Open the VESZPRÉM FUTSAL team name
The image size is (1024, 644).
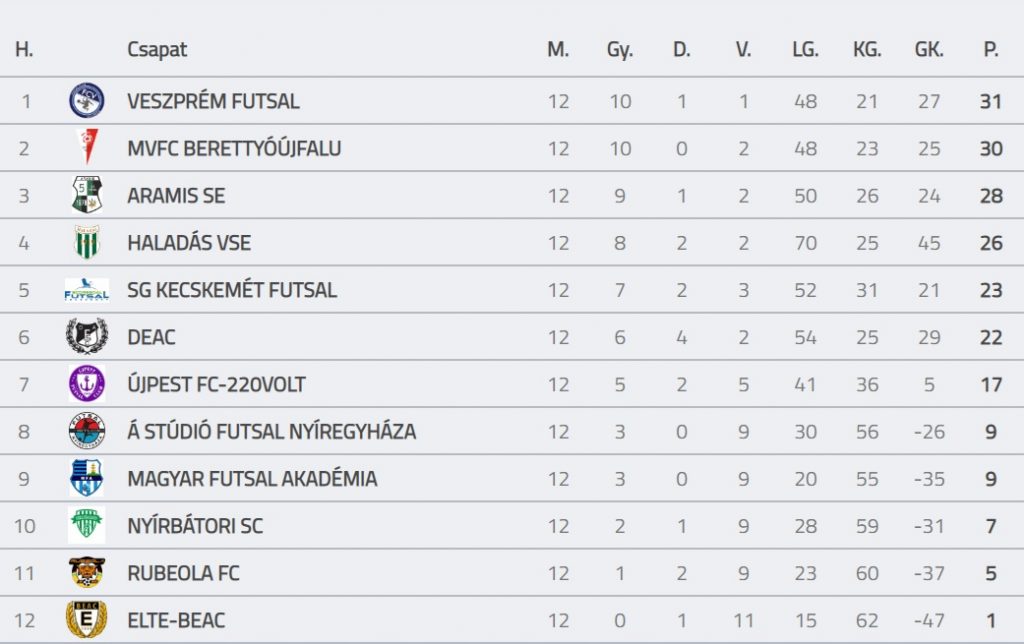pos(213,101)
